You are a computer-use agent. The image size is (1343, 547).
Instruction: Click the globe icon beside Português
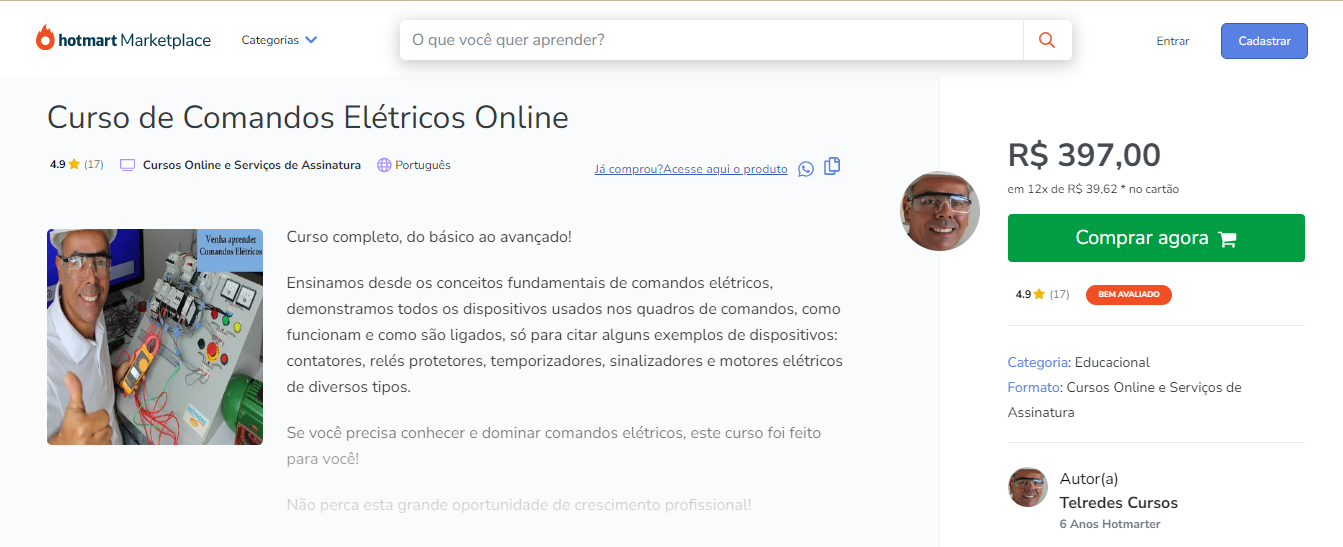(384, 165)
